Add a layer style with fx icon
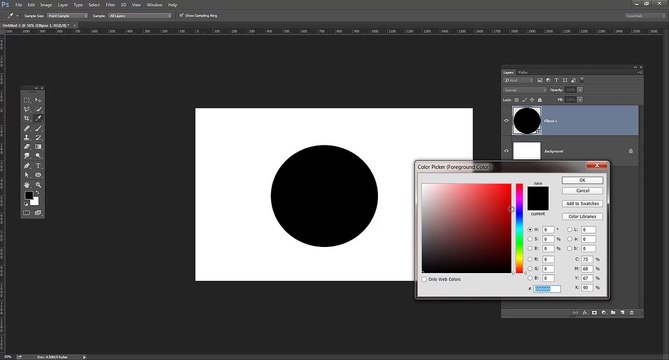Screen dimensions: 669x360 point(585,313)
